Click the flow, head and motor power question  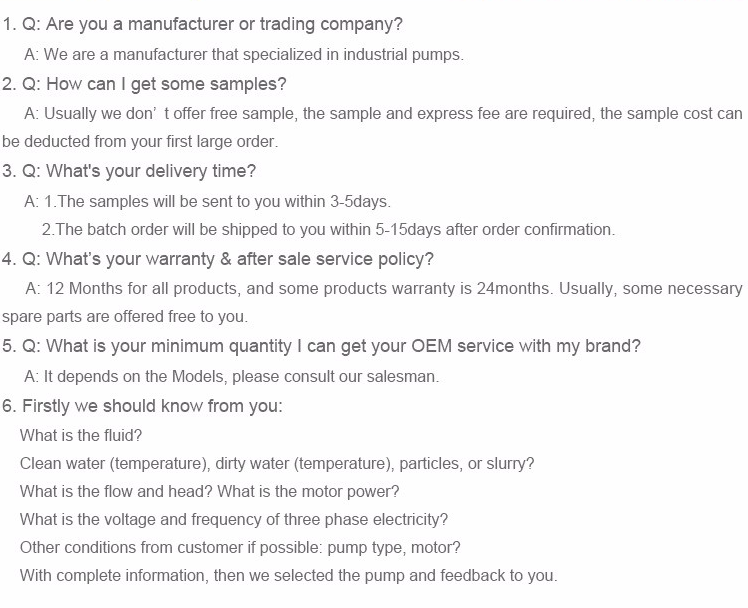209,491
